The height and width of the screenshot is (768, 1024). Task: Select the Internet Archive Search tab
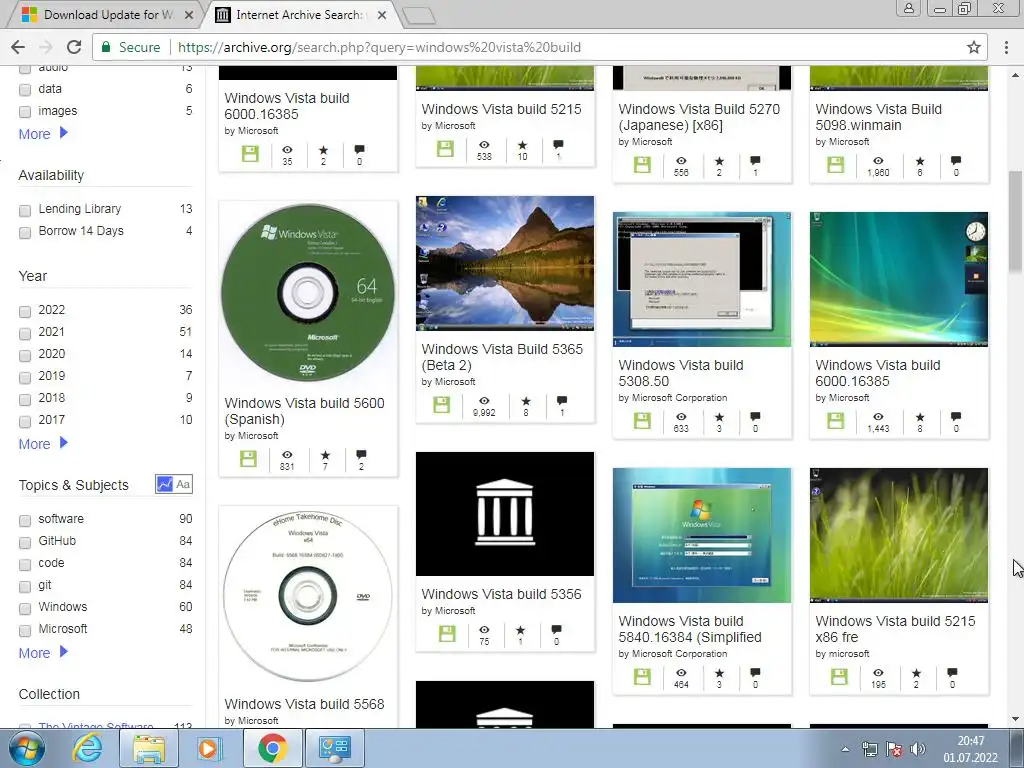tap(297, 15)
